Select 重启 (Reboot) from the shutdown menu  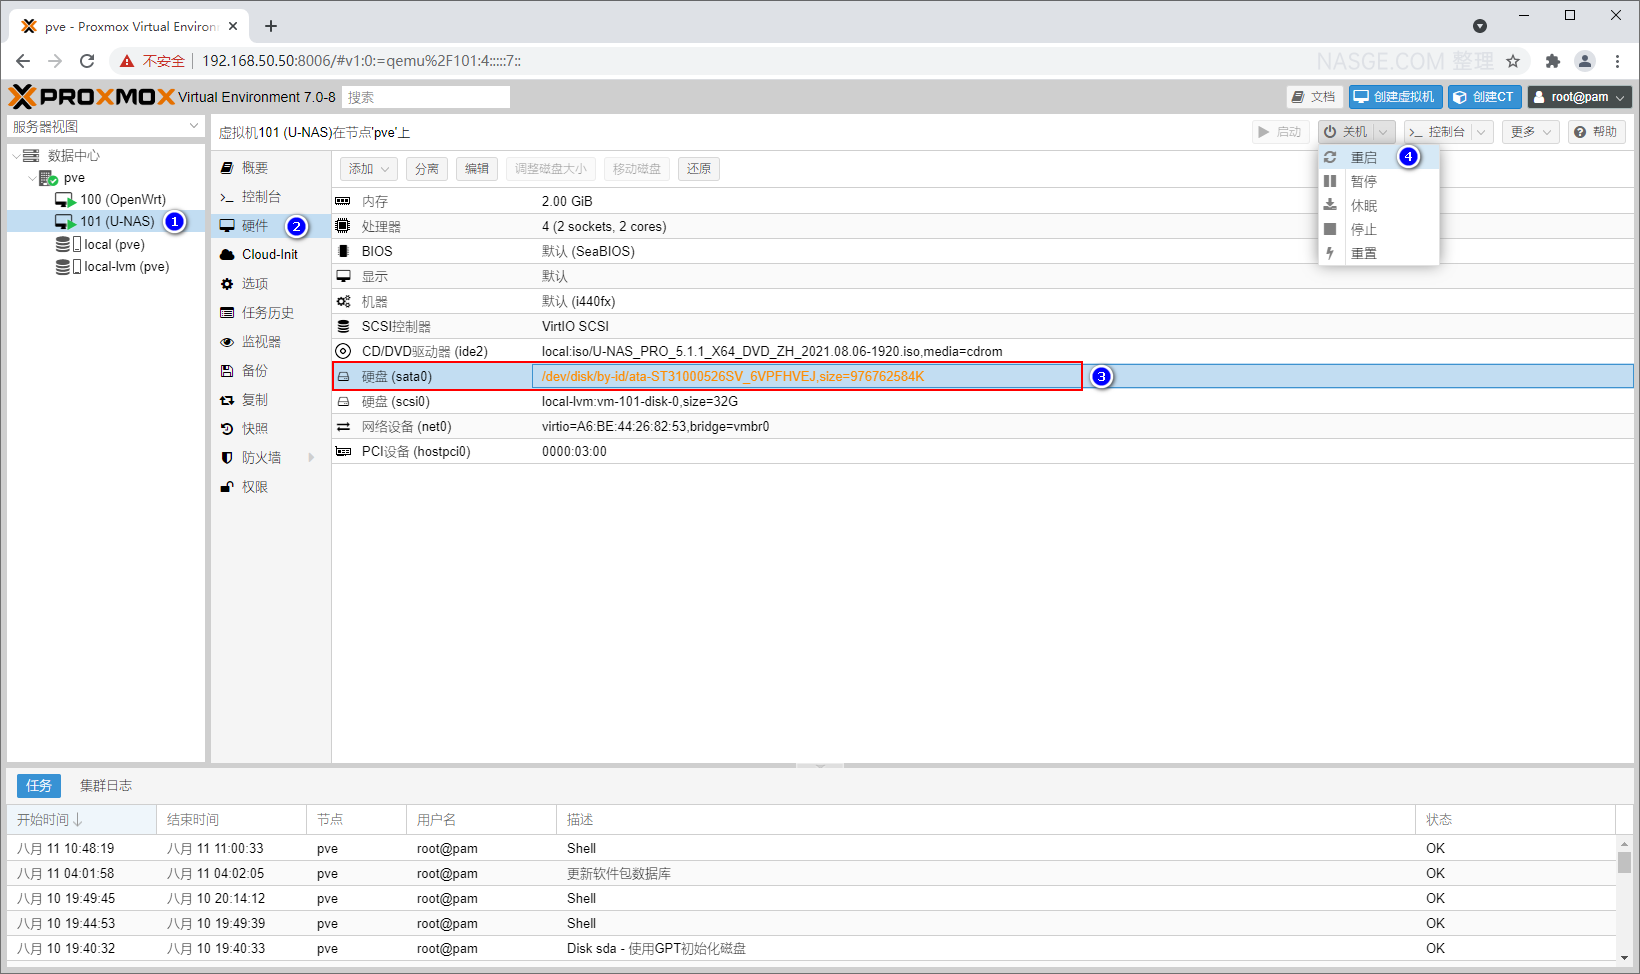coord(1378,157)
